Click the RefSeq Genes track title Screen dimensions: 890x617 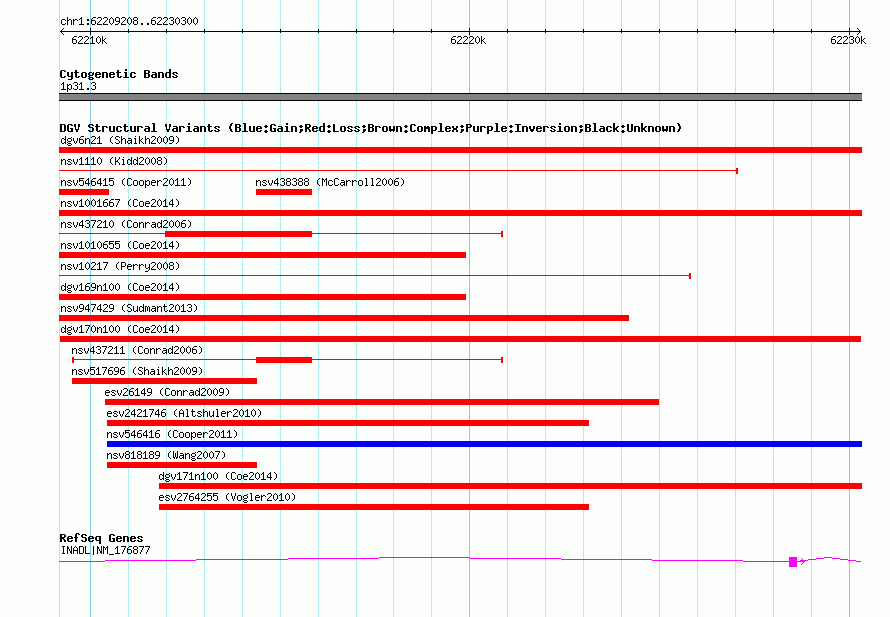(x=101, y=538)
